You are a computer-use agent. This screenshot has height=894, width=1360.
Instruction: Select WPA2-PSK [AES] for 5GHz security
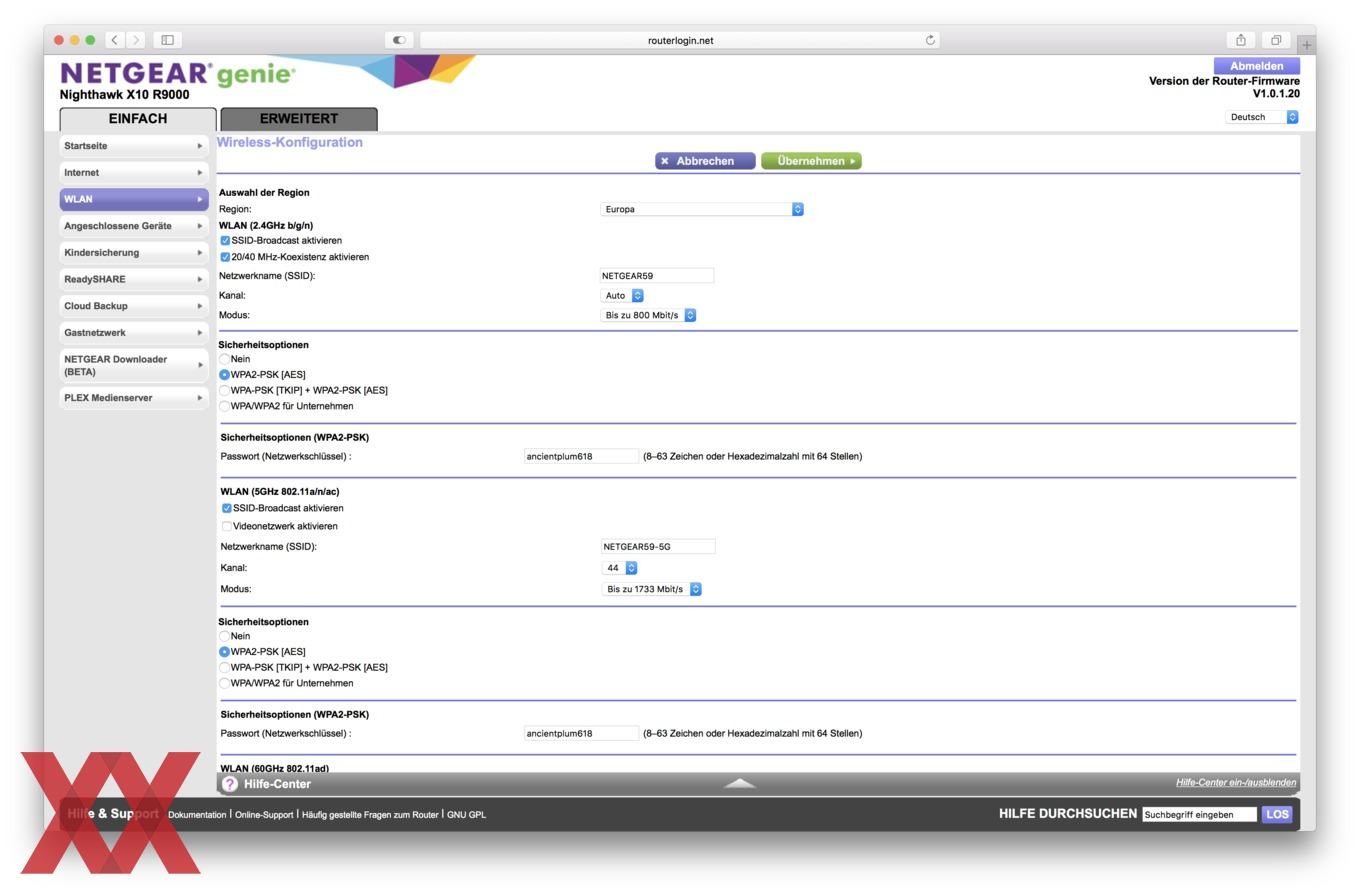point(224,651)
